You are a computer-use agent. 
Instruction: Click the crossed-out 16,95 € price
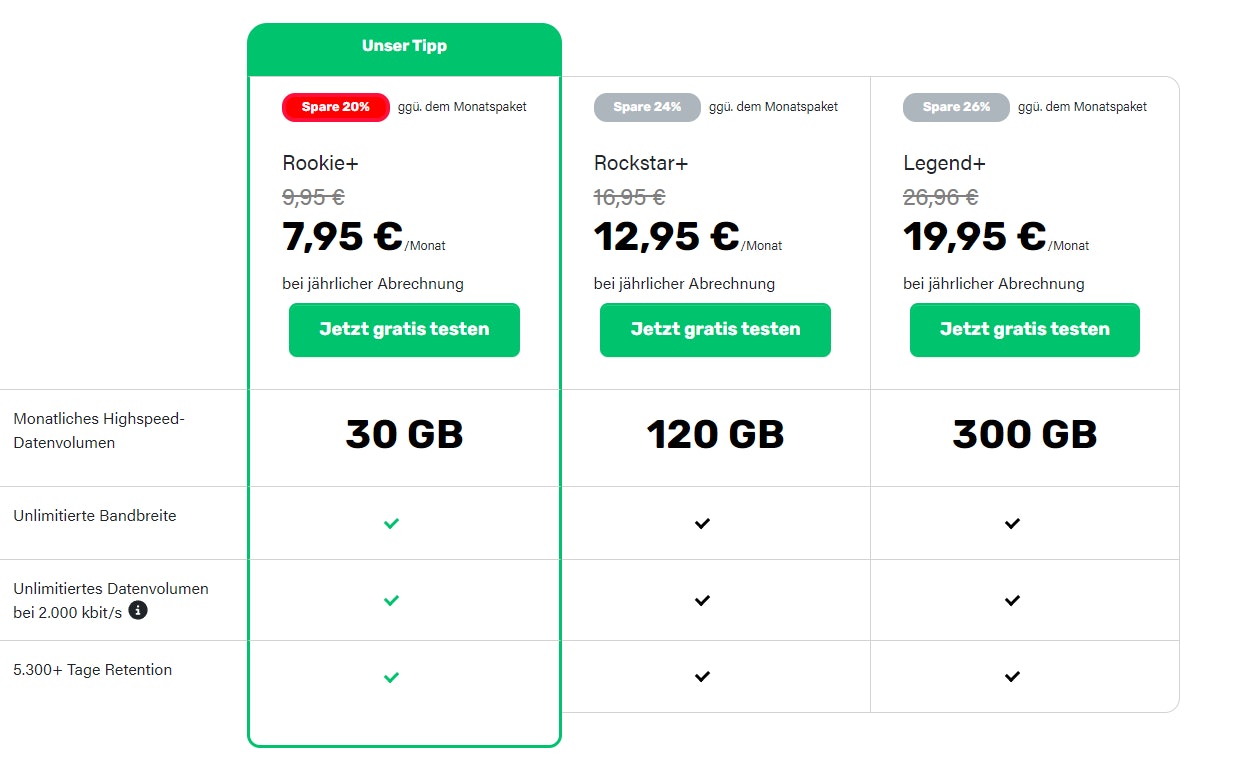630,197
